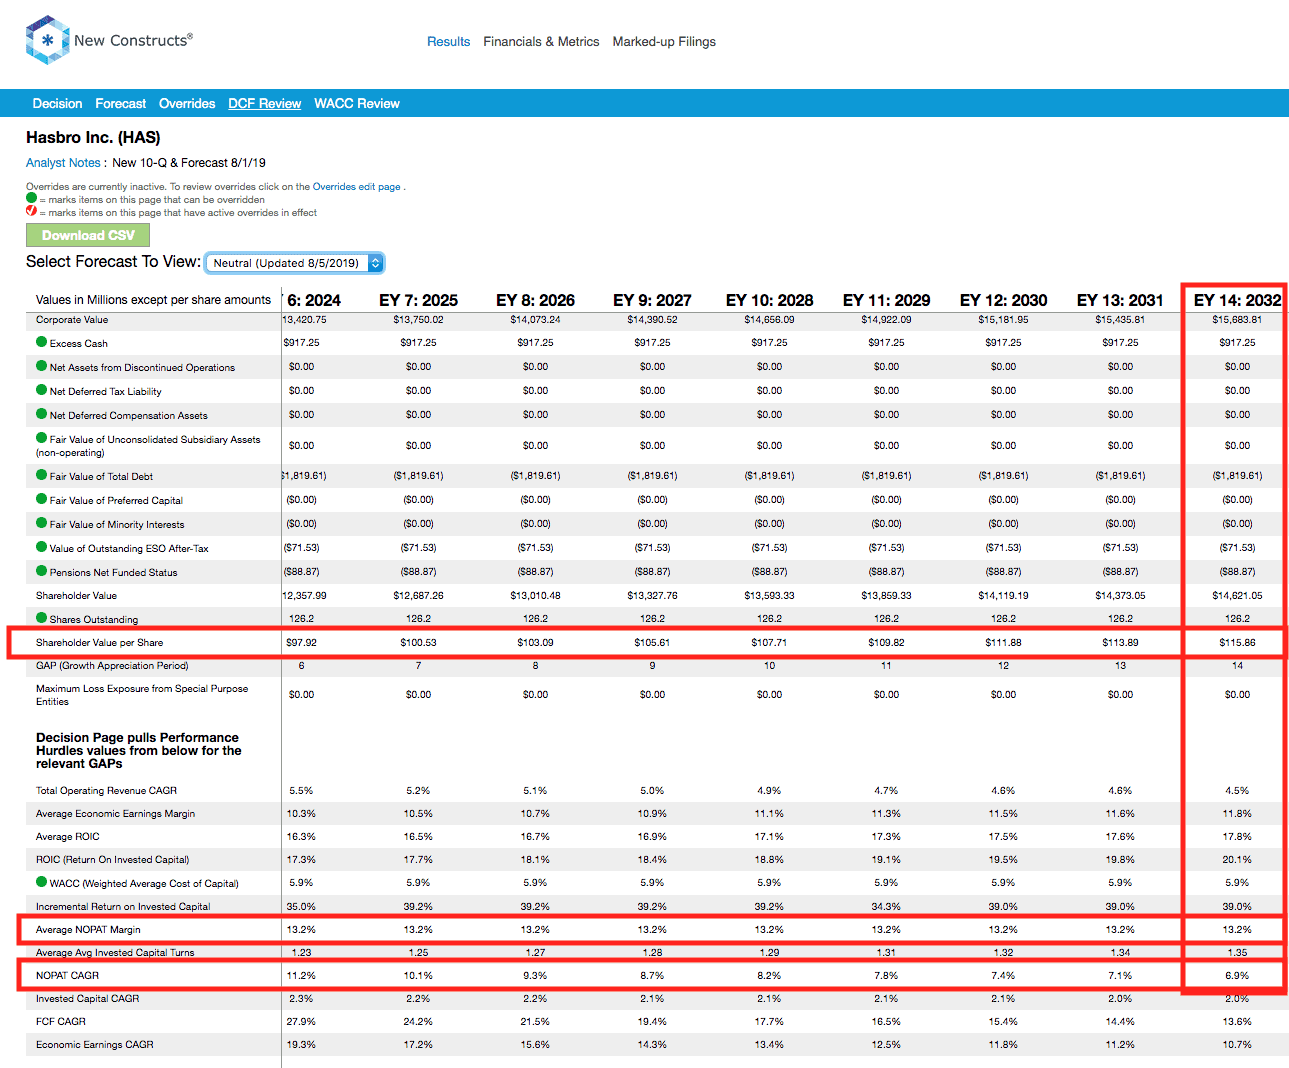Click the Hasbro Inc. (HAS) heading
This screenshot has height=1068, width=1289.
(x=93, y=138)
